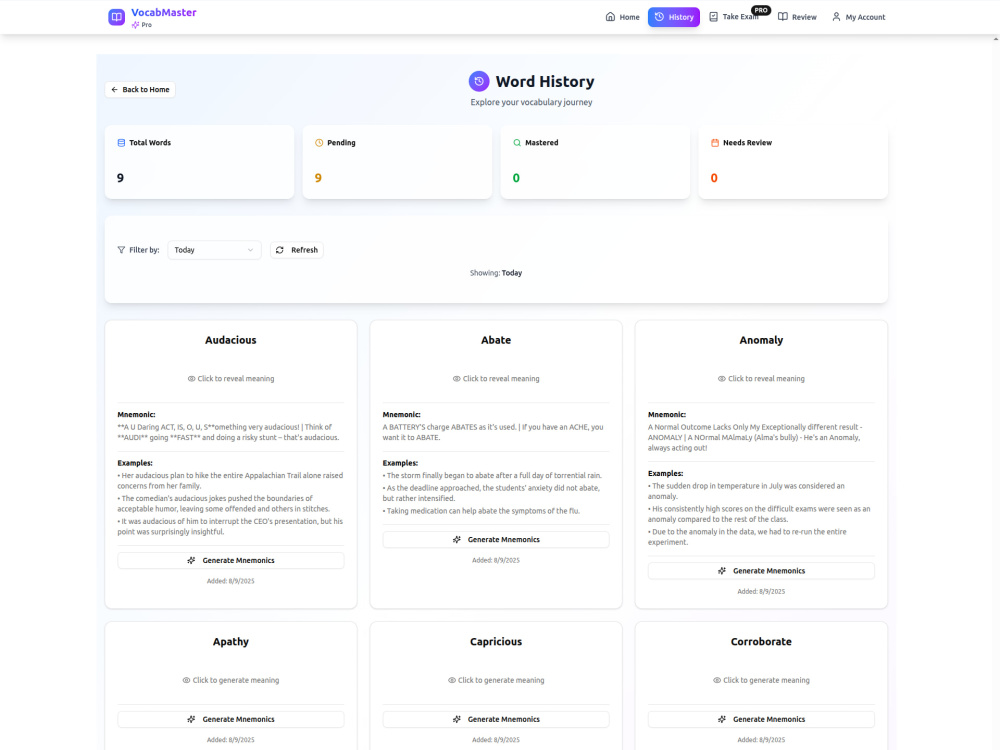Click to generate meaning for Capricious
This screenshot has width=1000, height=750.
point(496,680)
